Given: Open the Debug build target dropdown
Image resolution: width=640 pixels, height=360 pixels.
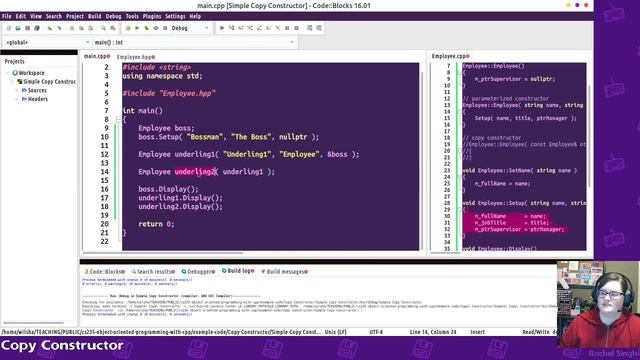Looking at the screenshot, I should [190, 28].
